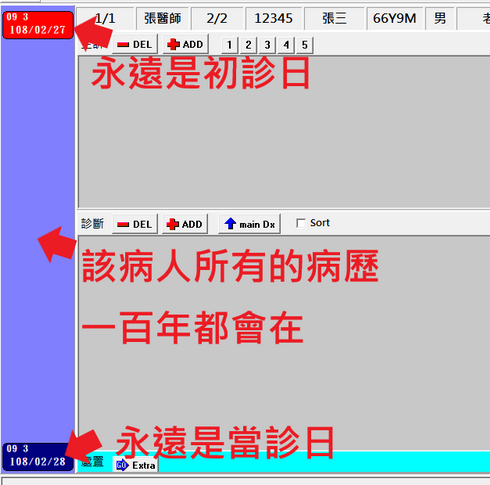Click the upper DEL button with the red minus icon
The width and height of the screenshot is (490, 485).
(x=135, y=44)
